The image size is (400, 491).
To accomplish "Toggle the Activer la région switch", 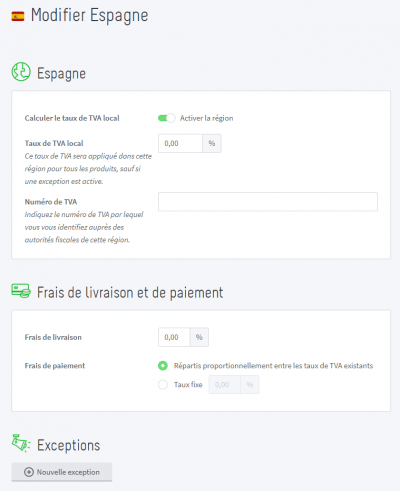I will [166, 118].
